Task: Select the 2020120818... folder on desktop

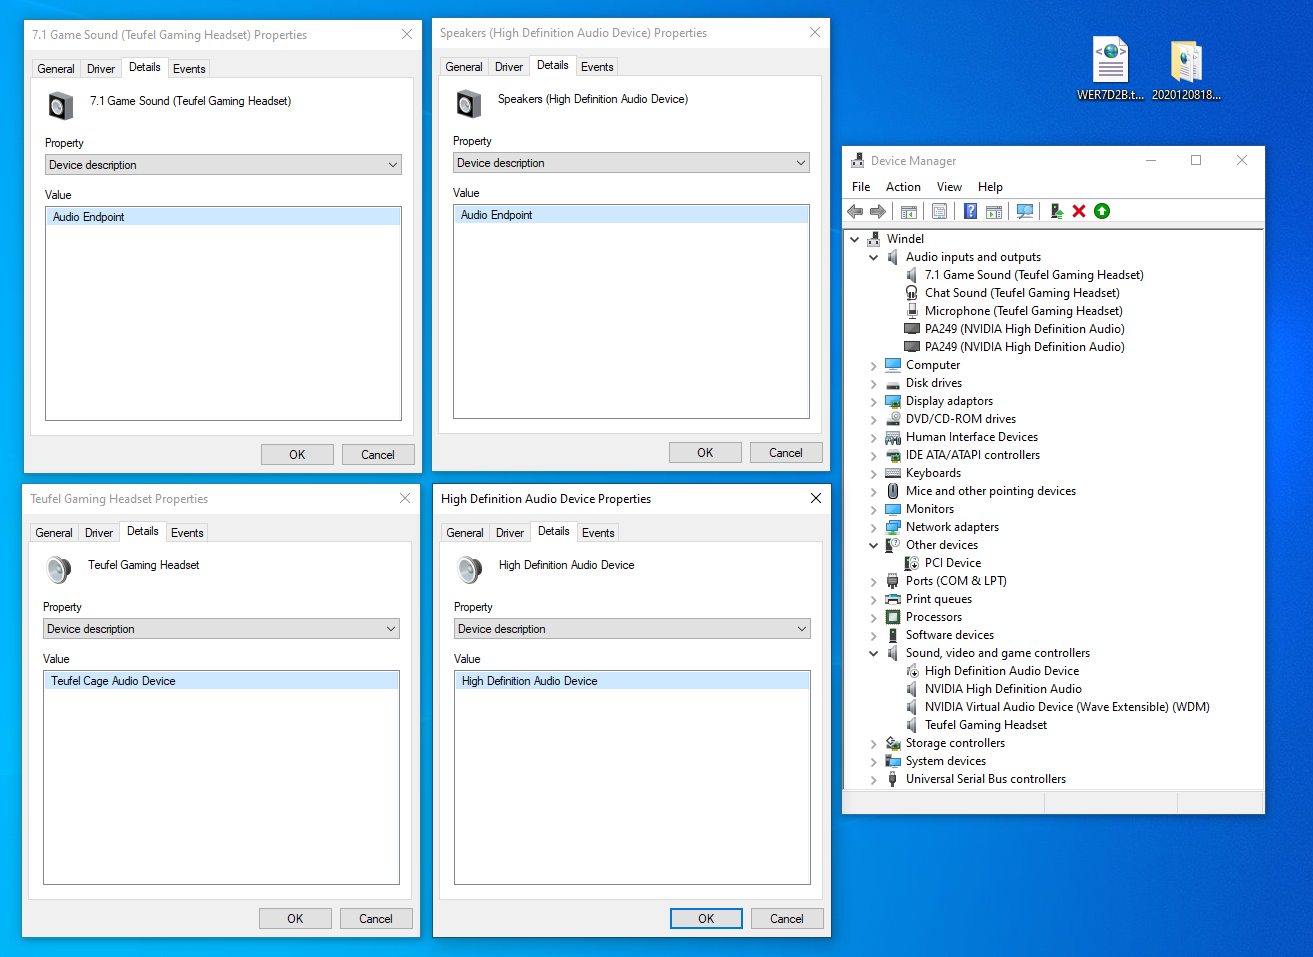Action: point(1186,69)
